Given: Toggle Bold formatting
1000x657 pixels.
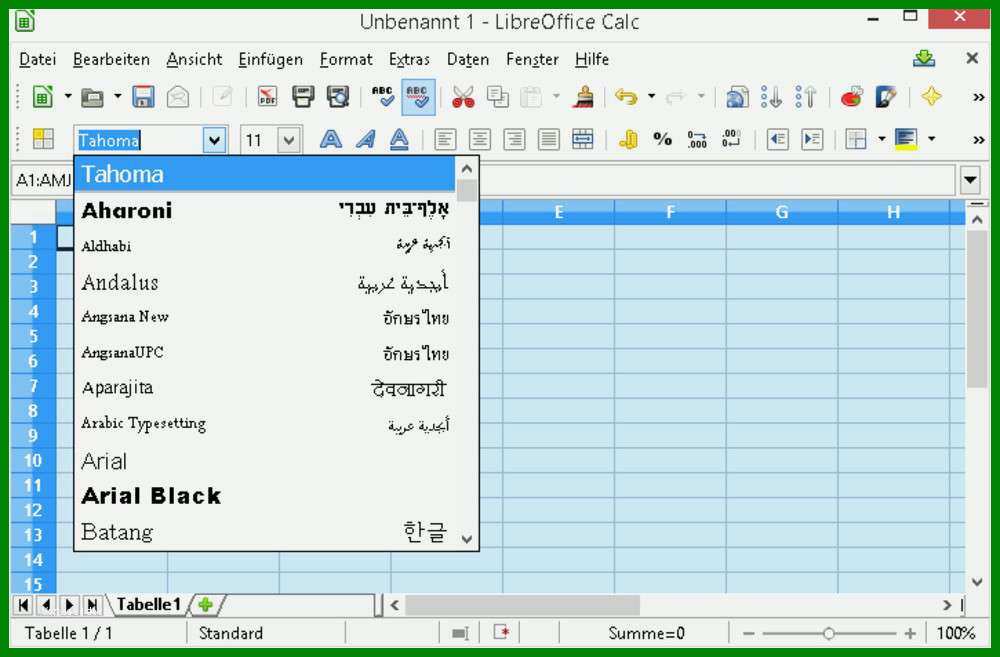Looking at the screenshot, I should 330,139.
